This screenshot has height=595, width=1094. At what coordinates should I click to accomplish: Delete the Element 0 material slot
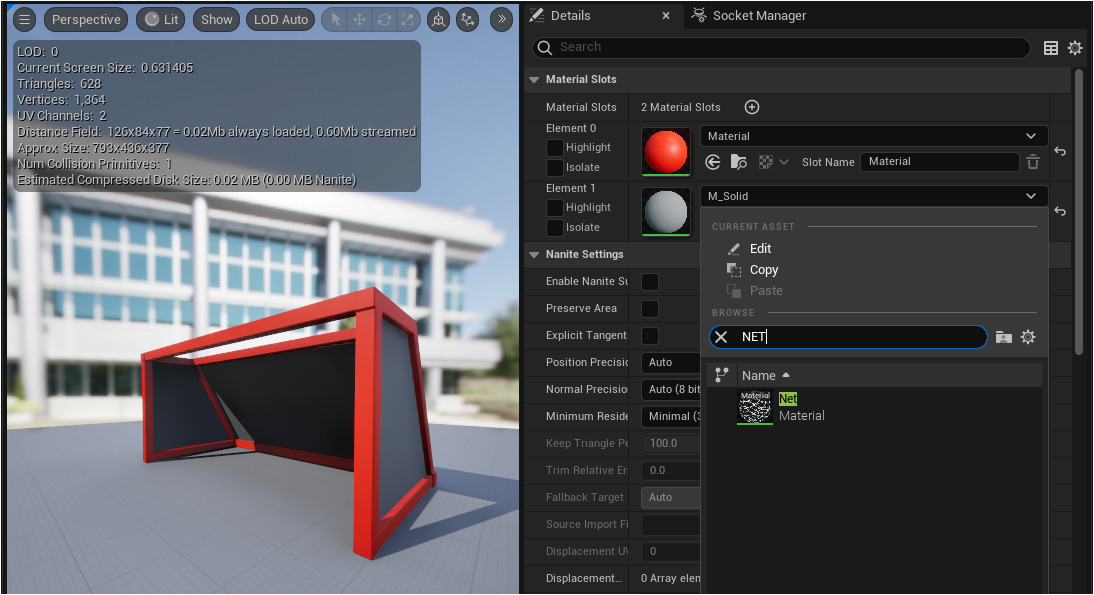click(1033, 162)
